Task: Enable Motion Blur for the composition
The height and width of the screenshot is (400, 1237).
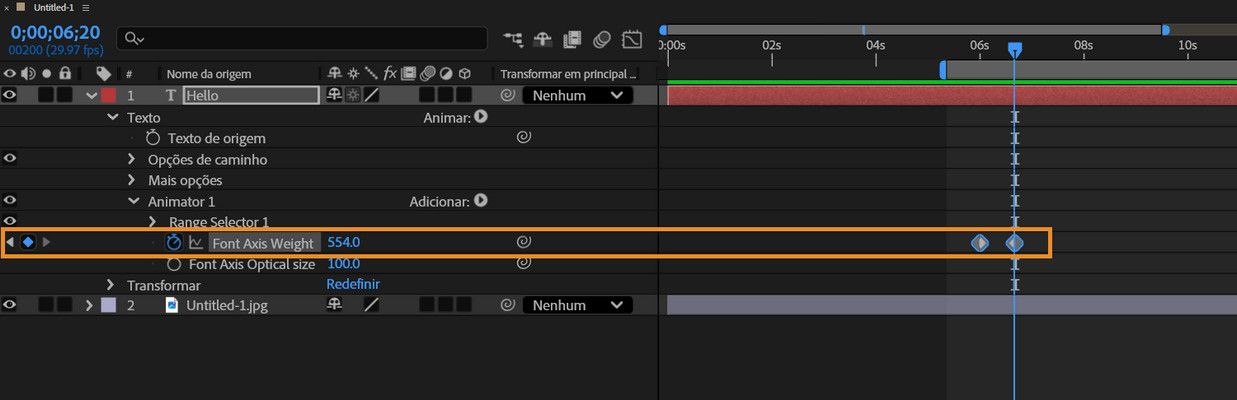Action: coord(602,40)
